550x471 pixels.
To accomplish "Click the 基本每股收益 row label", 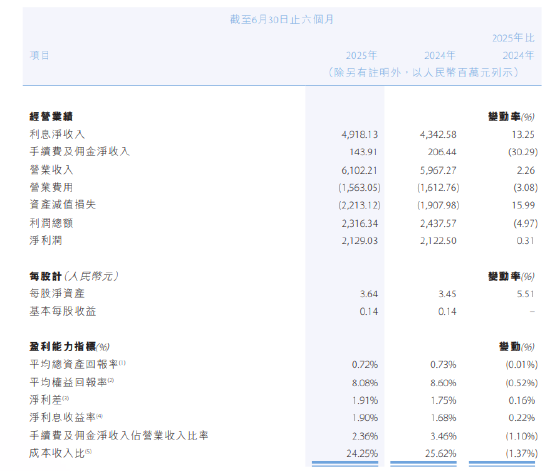I will pos(63,311).
